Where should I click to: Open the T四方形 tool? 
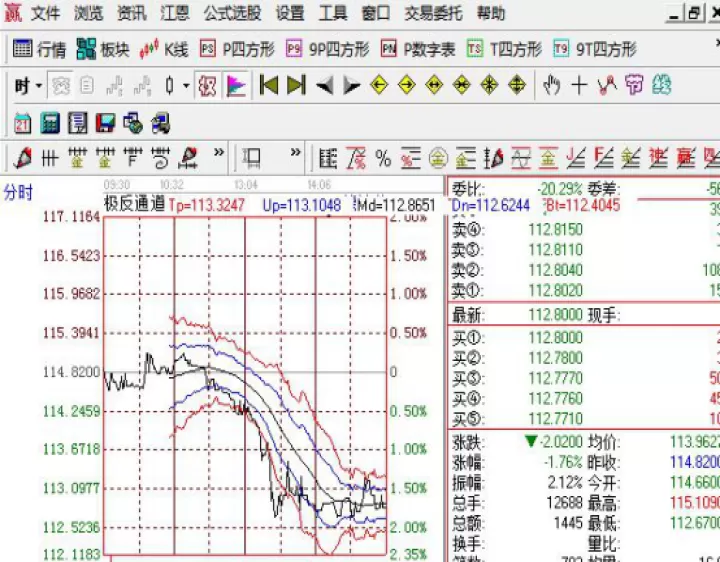(504, 49)
